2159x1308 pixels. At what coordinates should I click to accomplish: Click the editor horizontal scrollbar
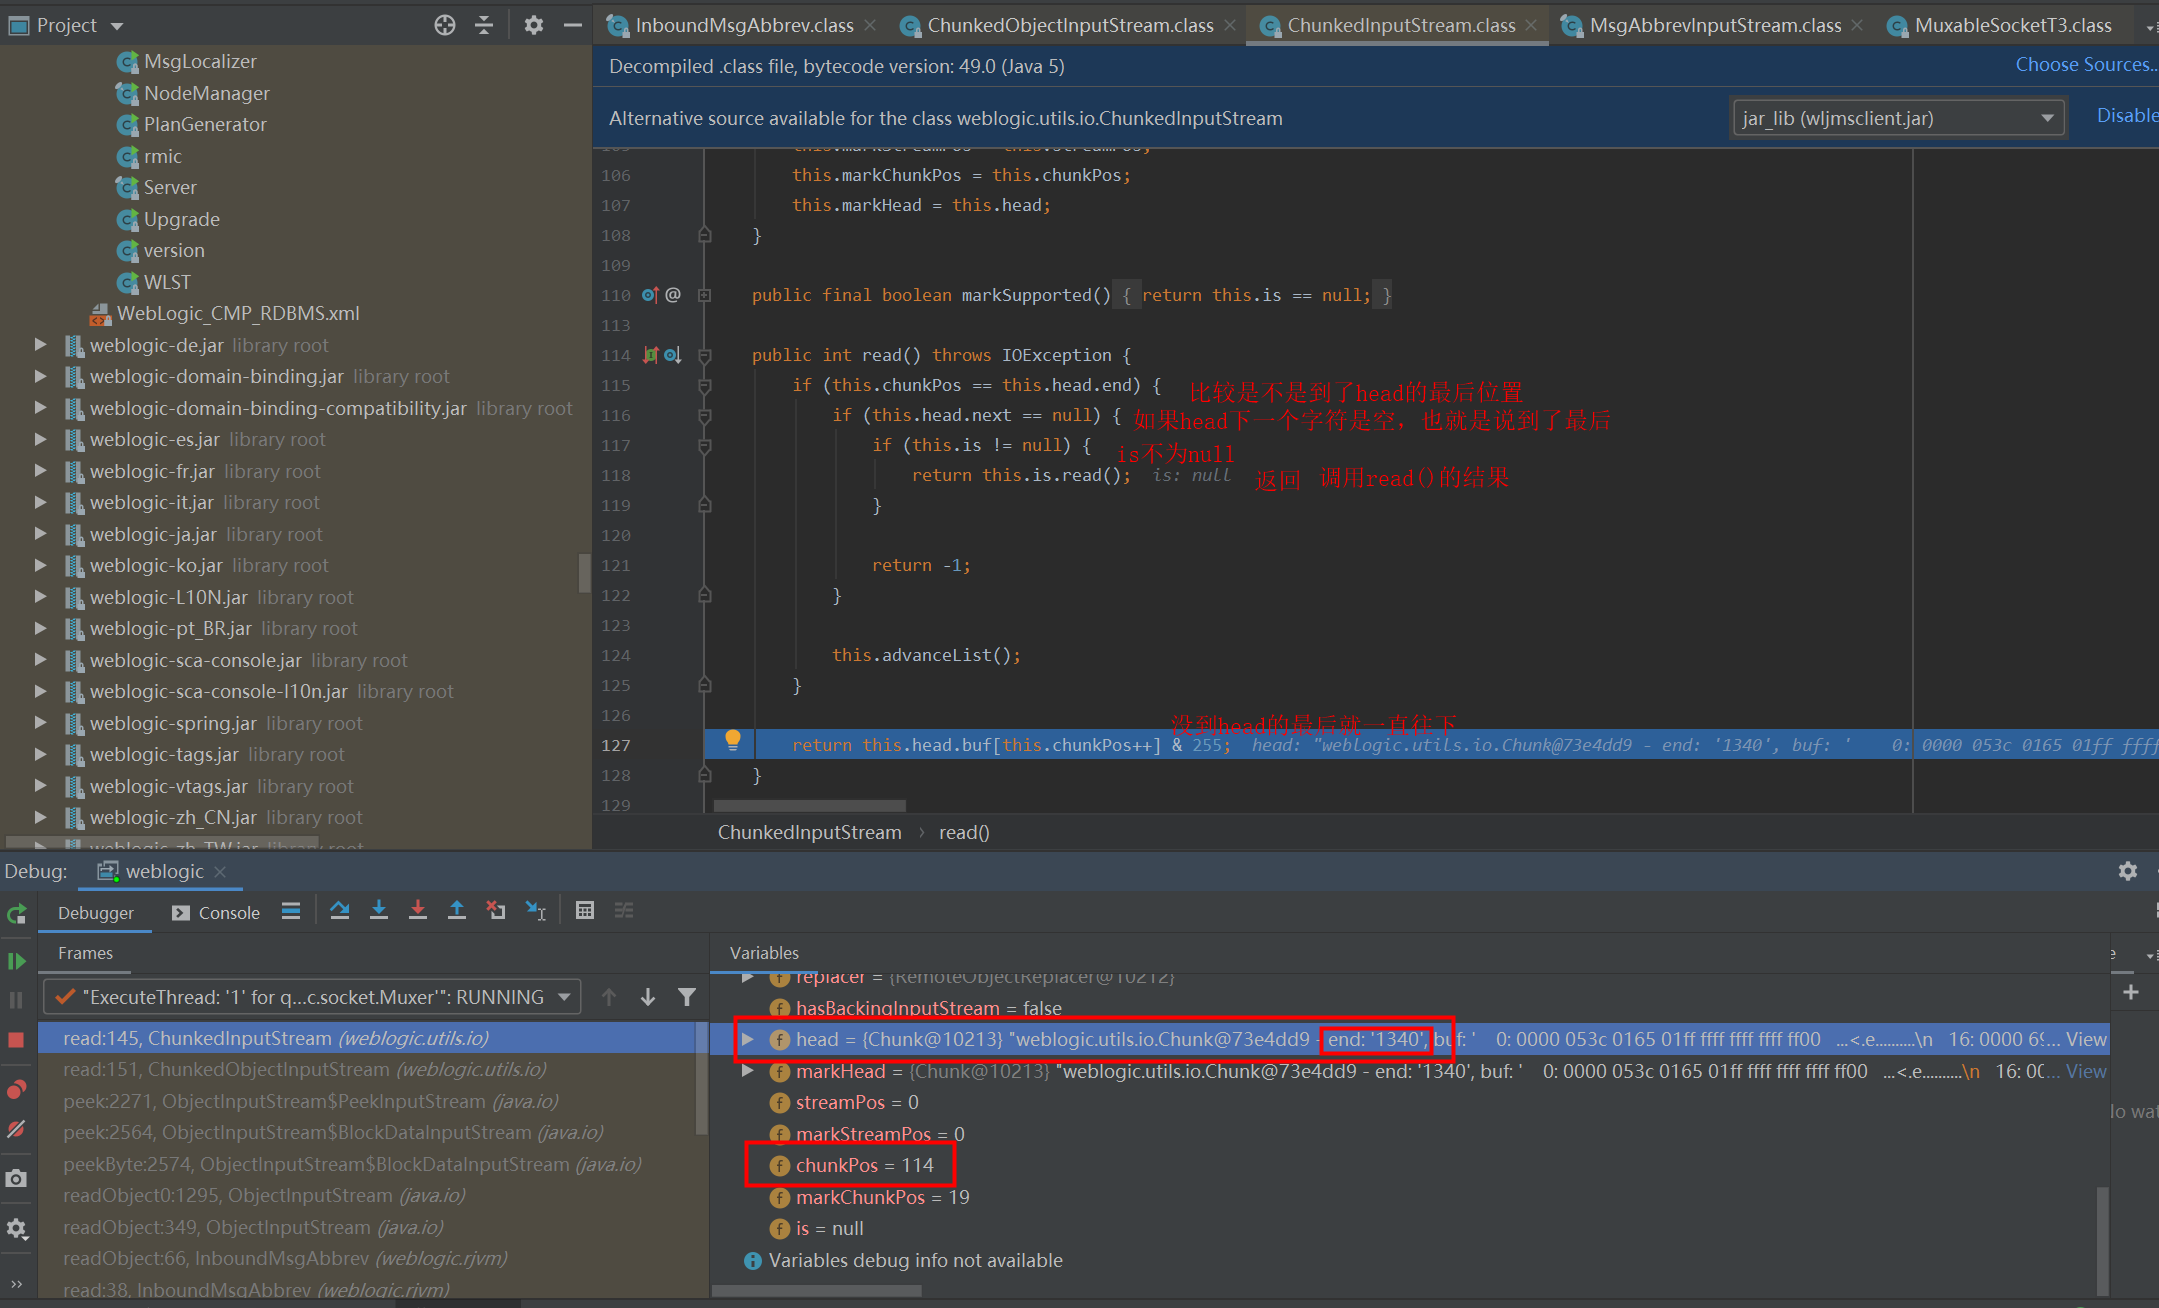click(x=809, y=806)
